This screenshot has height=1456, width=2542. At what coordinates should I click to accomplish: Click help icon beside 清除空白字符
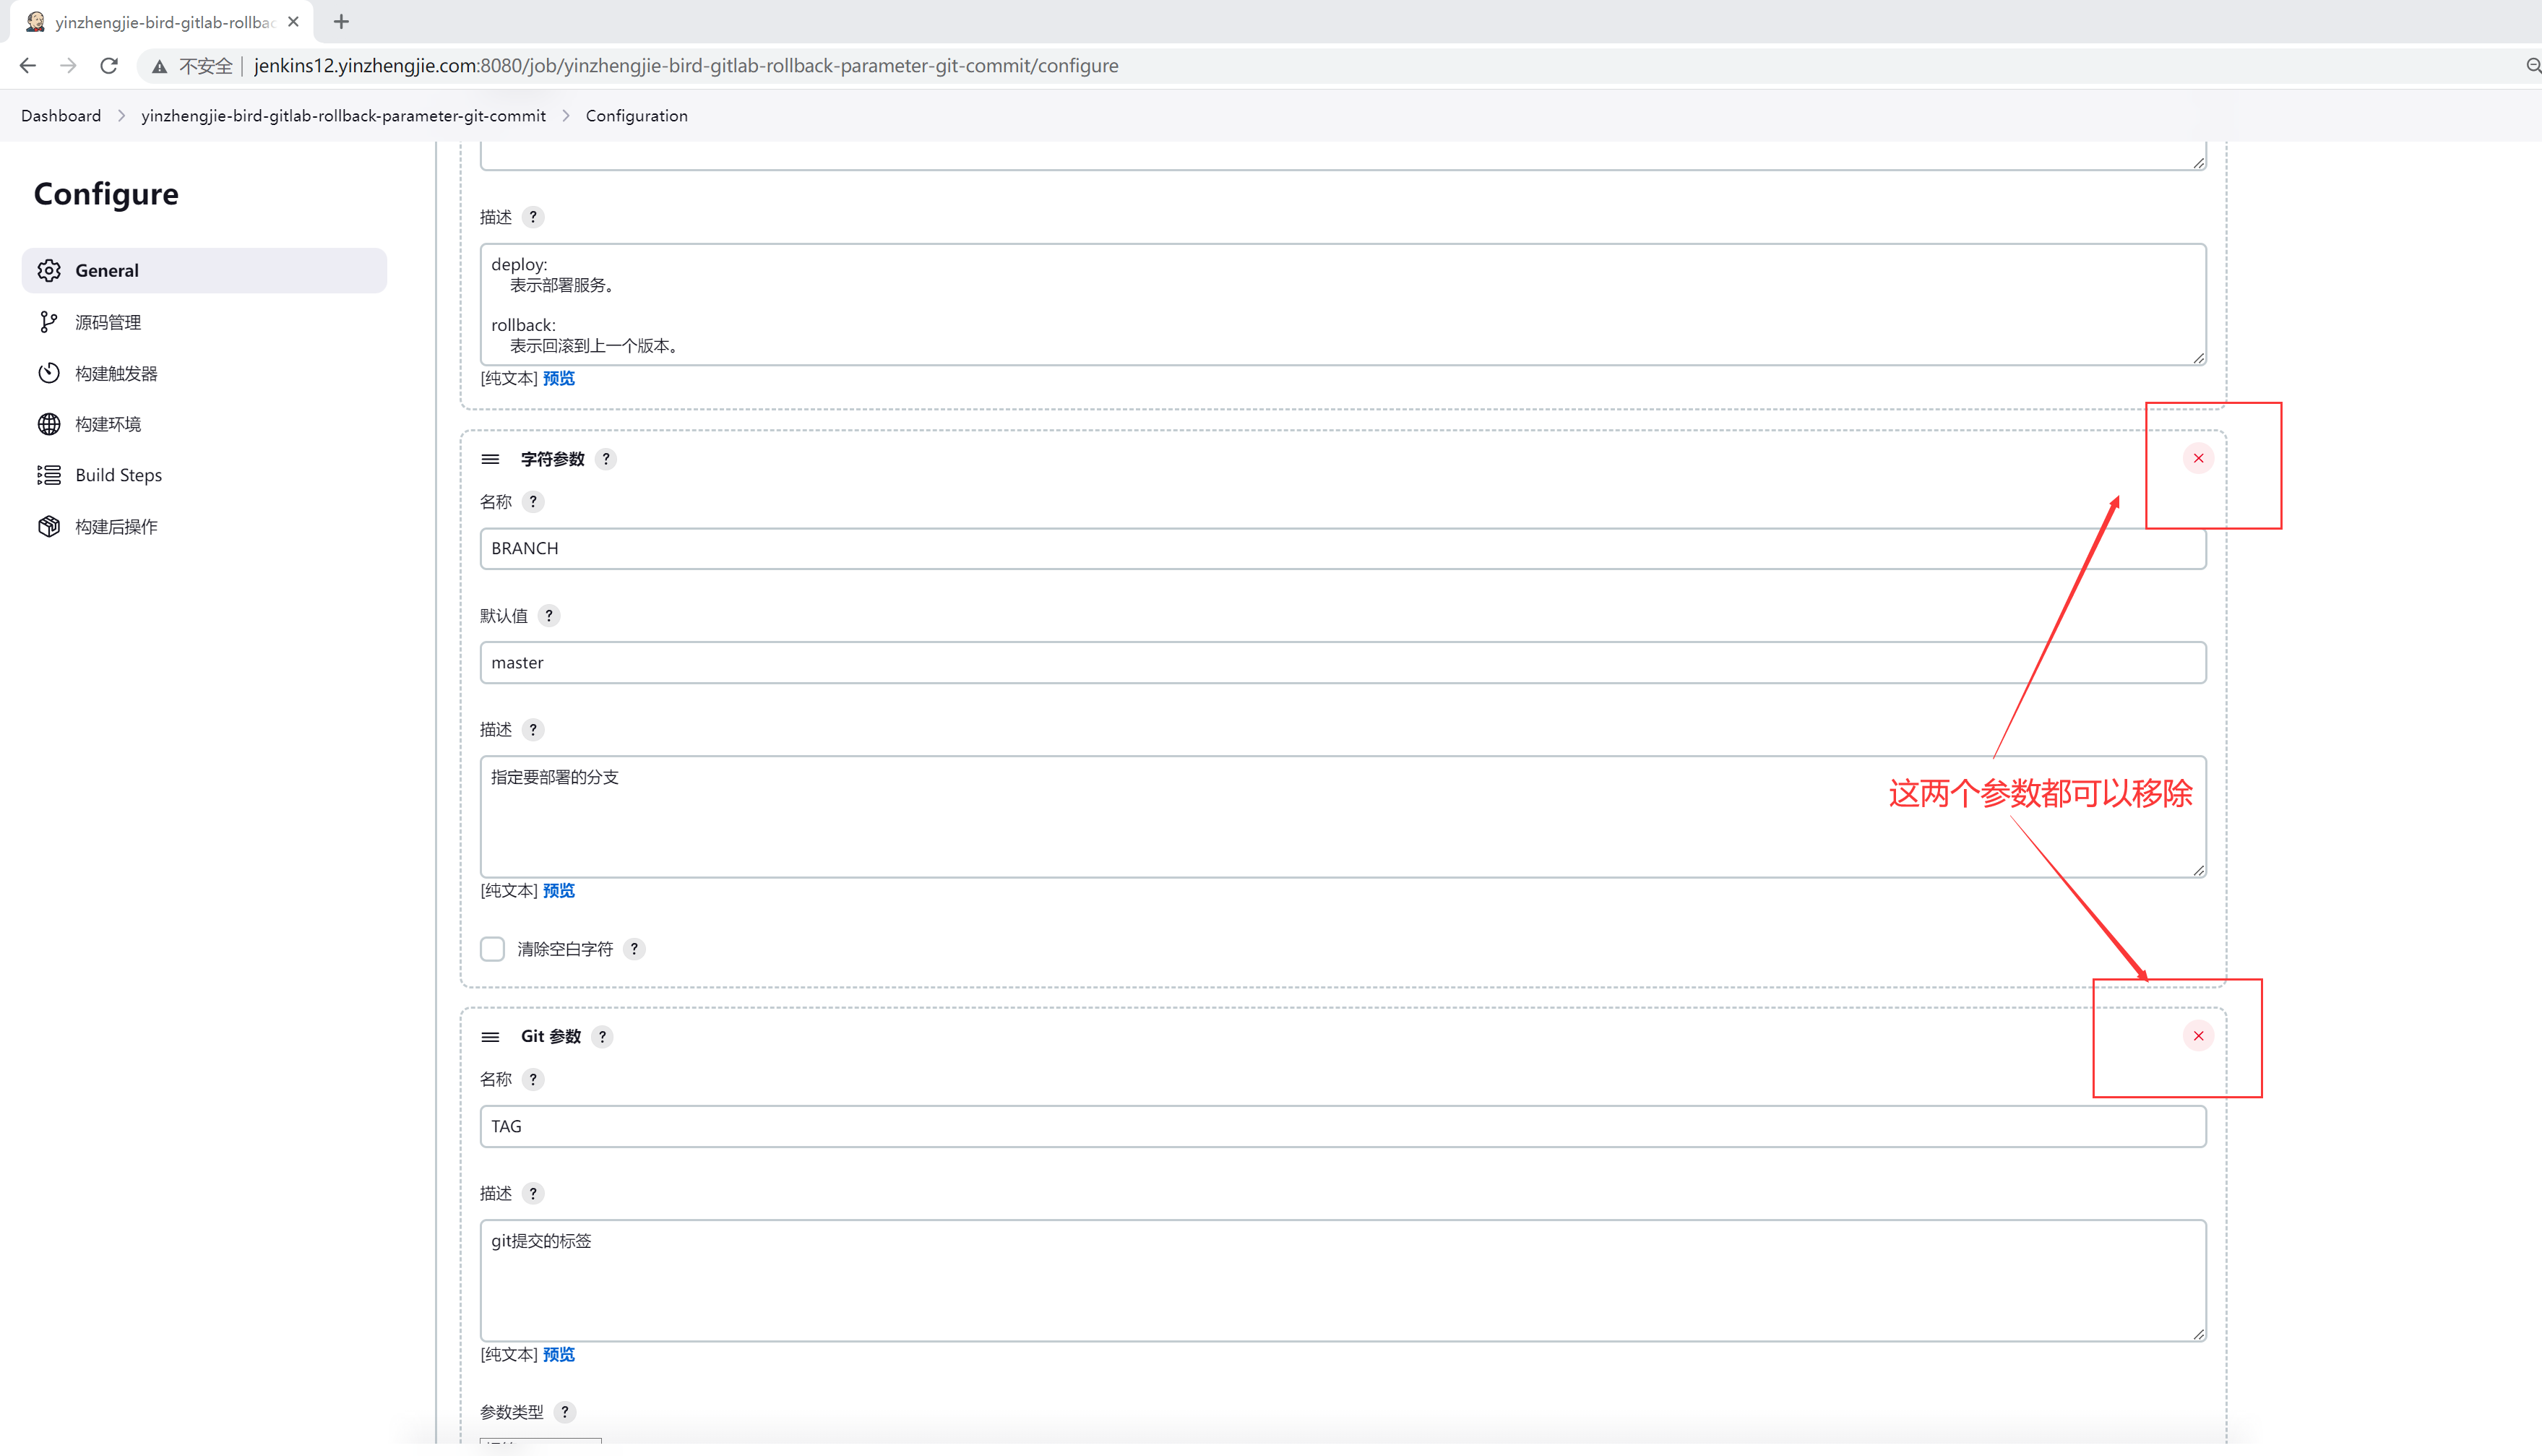coord(634,949)
